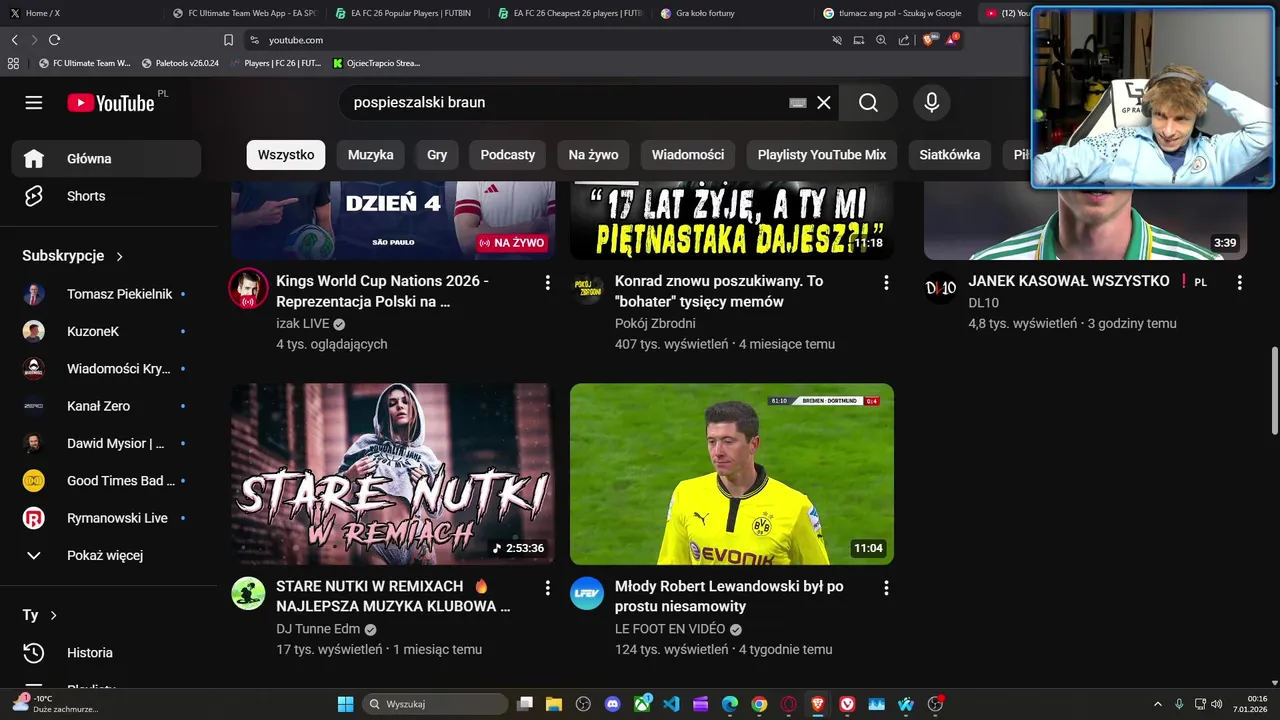Open the Tomasz Piekielnik subscription

[x=107, y=294]
